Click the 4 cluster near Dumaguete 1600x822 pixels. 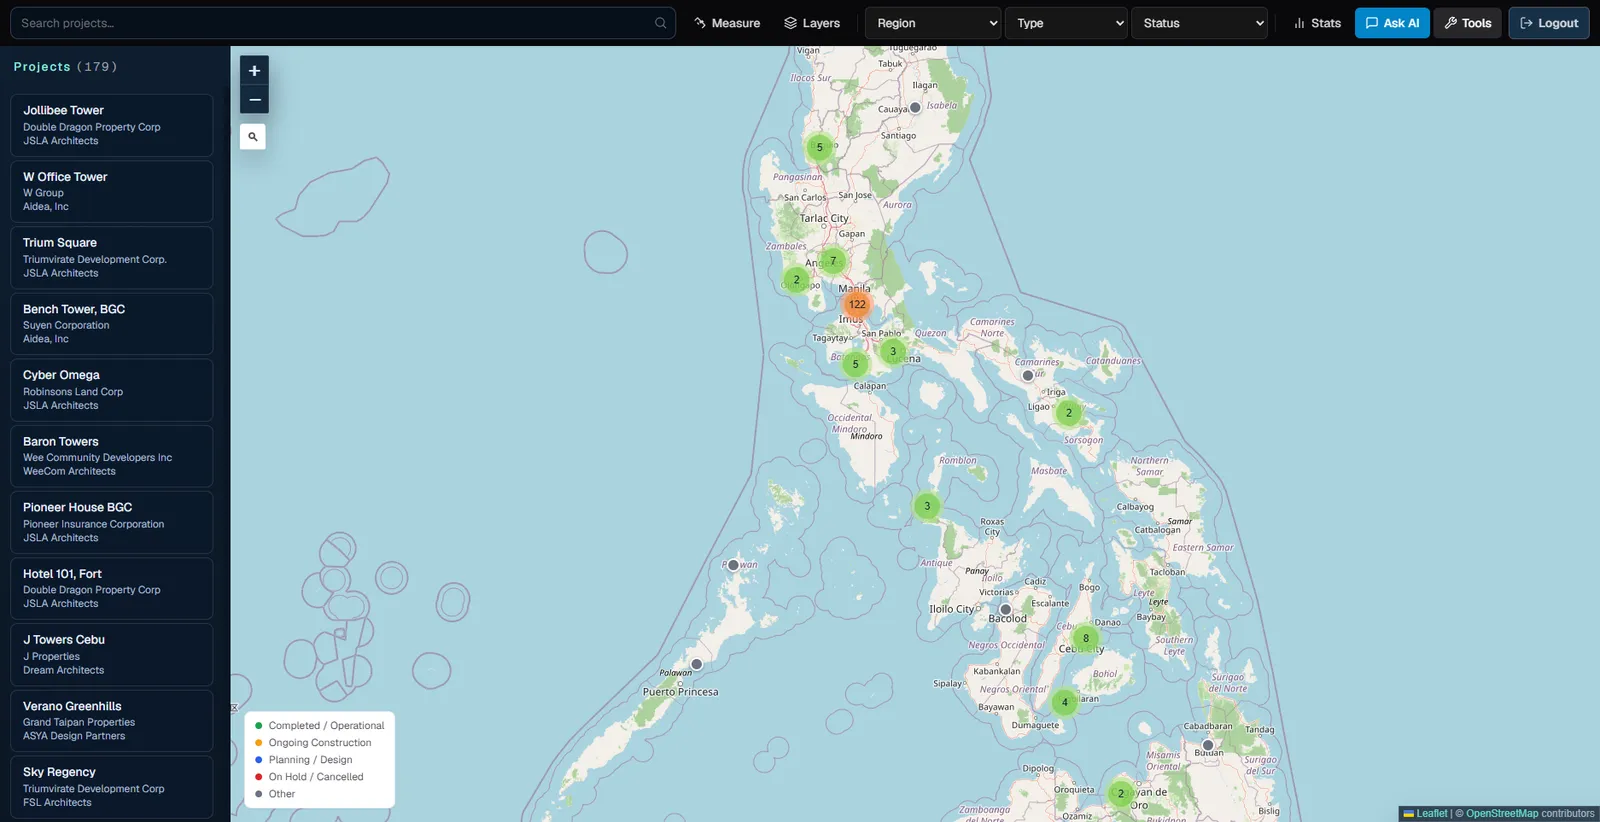tap(1065, 702)
